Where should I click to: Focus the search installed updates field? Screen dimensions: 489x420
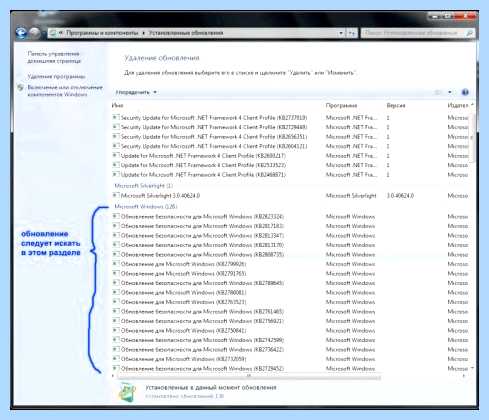tap(413, 33)
